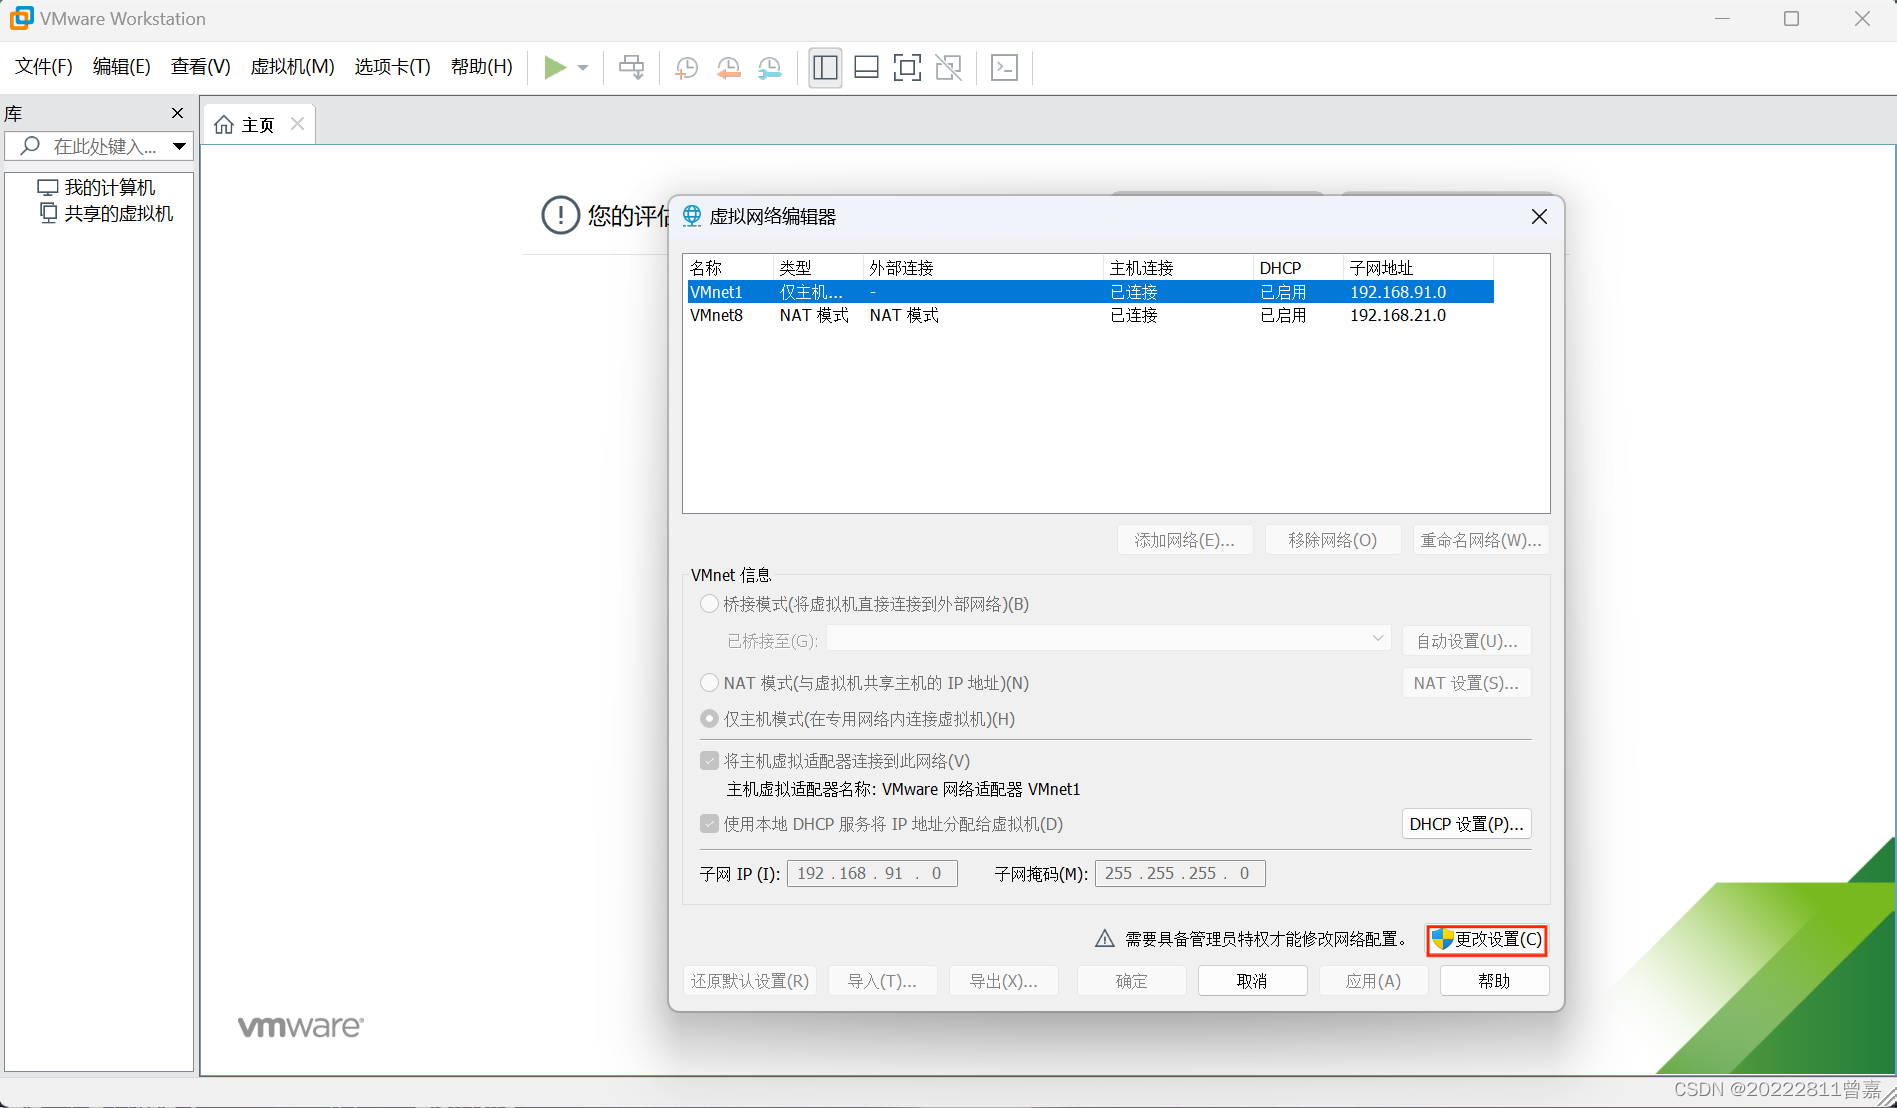Image resolution: width=1897 pixels, height=1108 pixels.
Task: Open the 查看(V) menu
Action: pos(201,67)
